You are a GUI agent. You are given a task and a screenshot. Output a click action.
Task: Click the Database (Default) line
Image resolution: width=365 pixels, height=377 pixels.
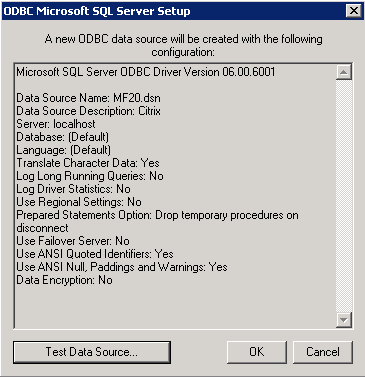coord(62,137)
